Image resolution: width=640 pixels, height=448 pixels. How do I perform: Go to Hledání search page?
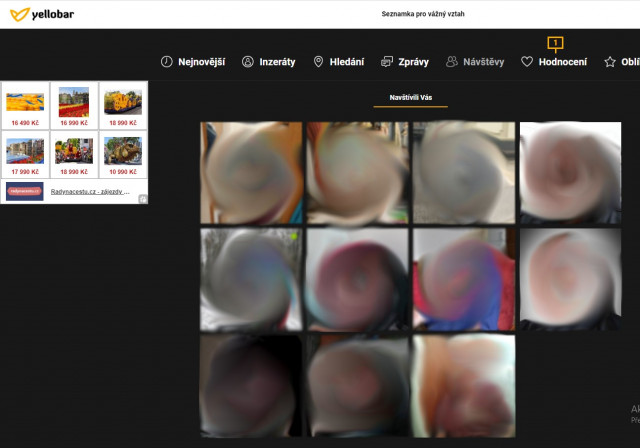347,62
